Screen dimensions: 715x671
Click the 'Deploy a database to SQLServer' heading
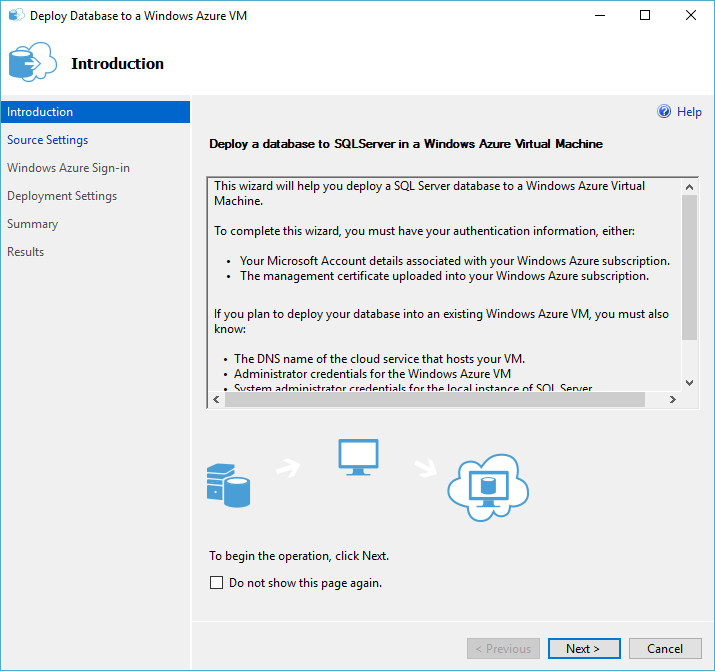pos(406,144)
